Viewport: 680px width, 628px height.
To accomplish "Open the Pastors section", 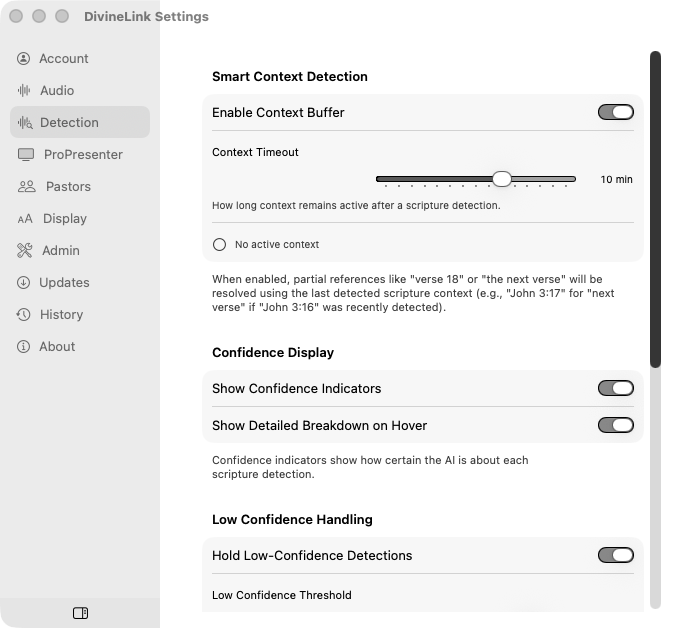I will click(80, 186).
